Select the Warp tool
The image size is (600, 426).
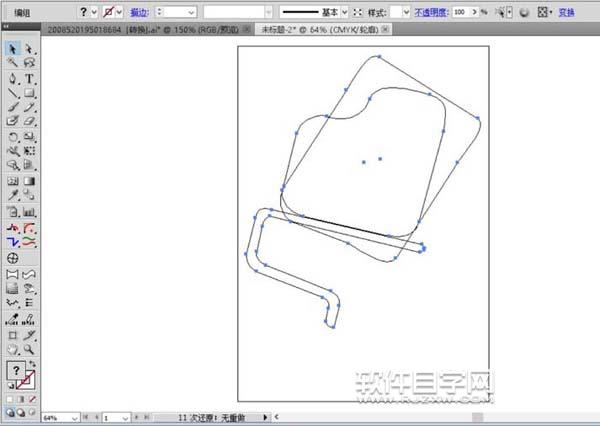click(13, 151)
